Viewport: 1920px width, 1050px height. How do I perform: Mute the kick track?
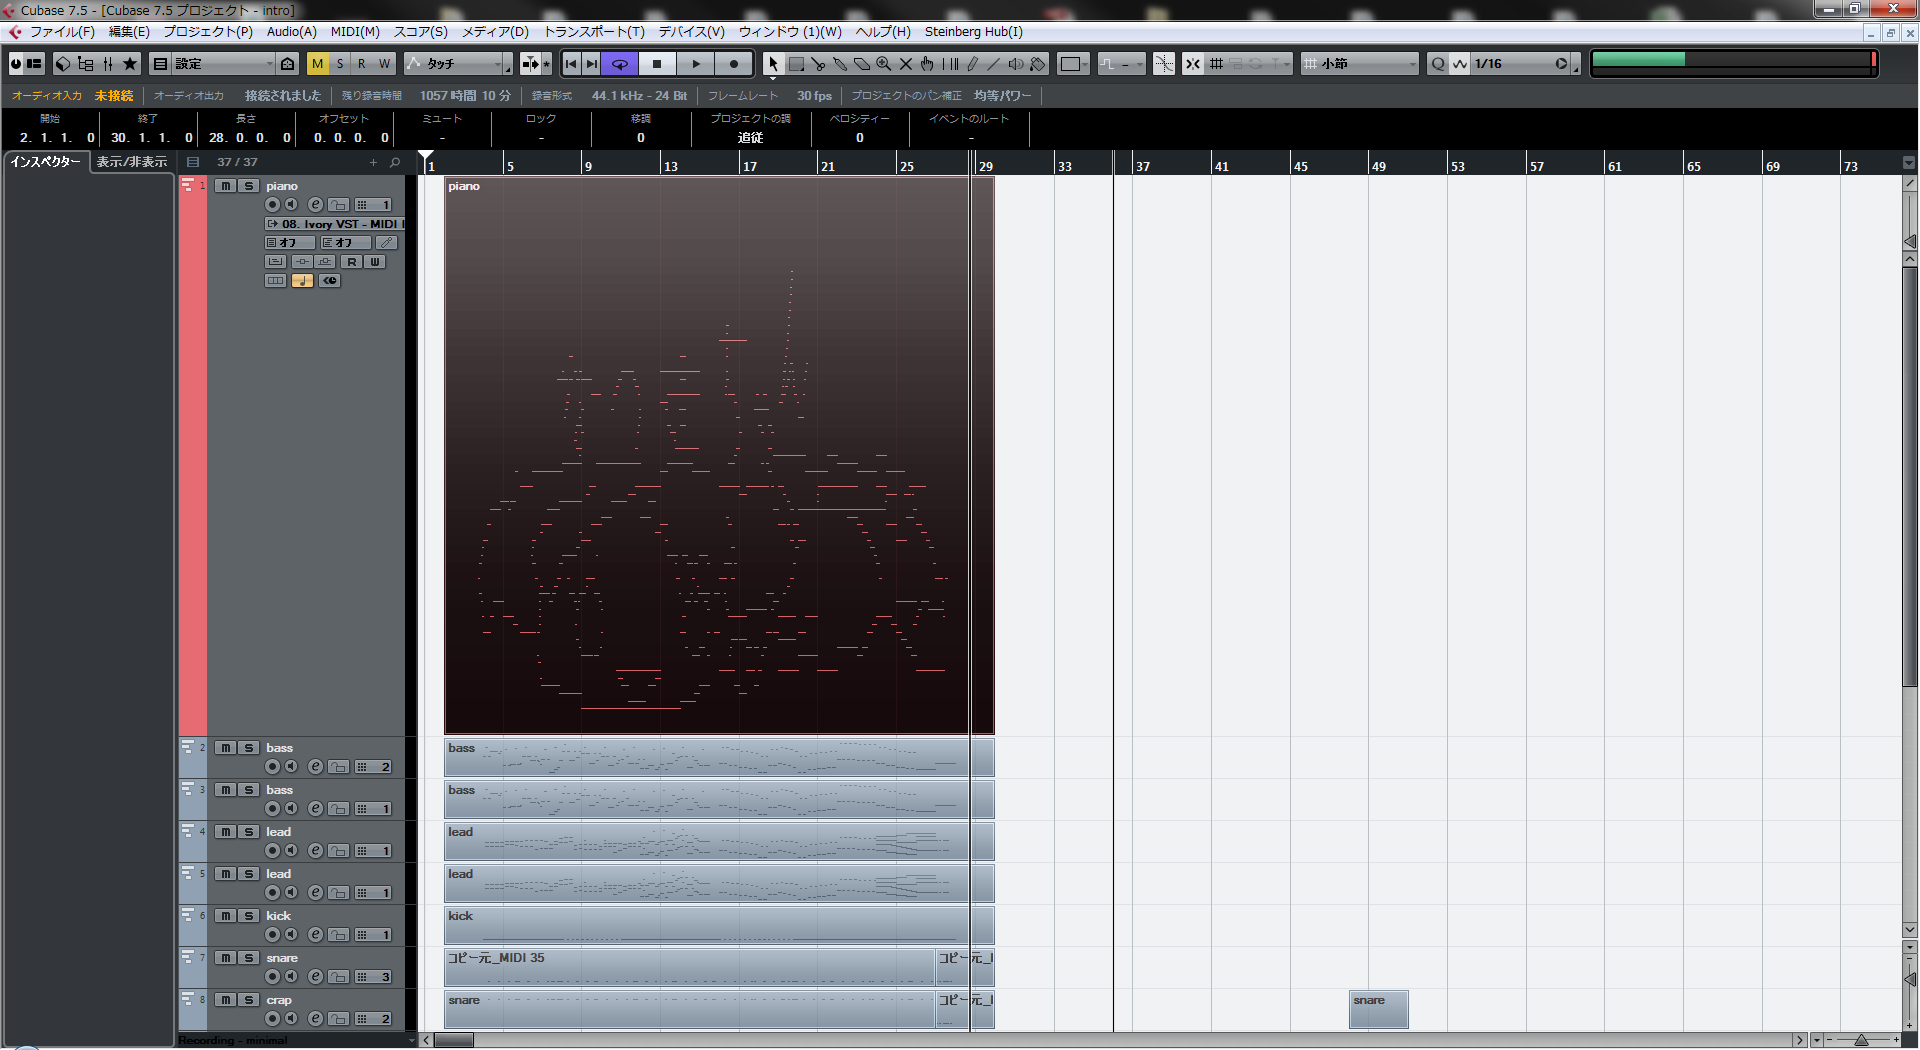[226, 916]
